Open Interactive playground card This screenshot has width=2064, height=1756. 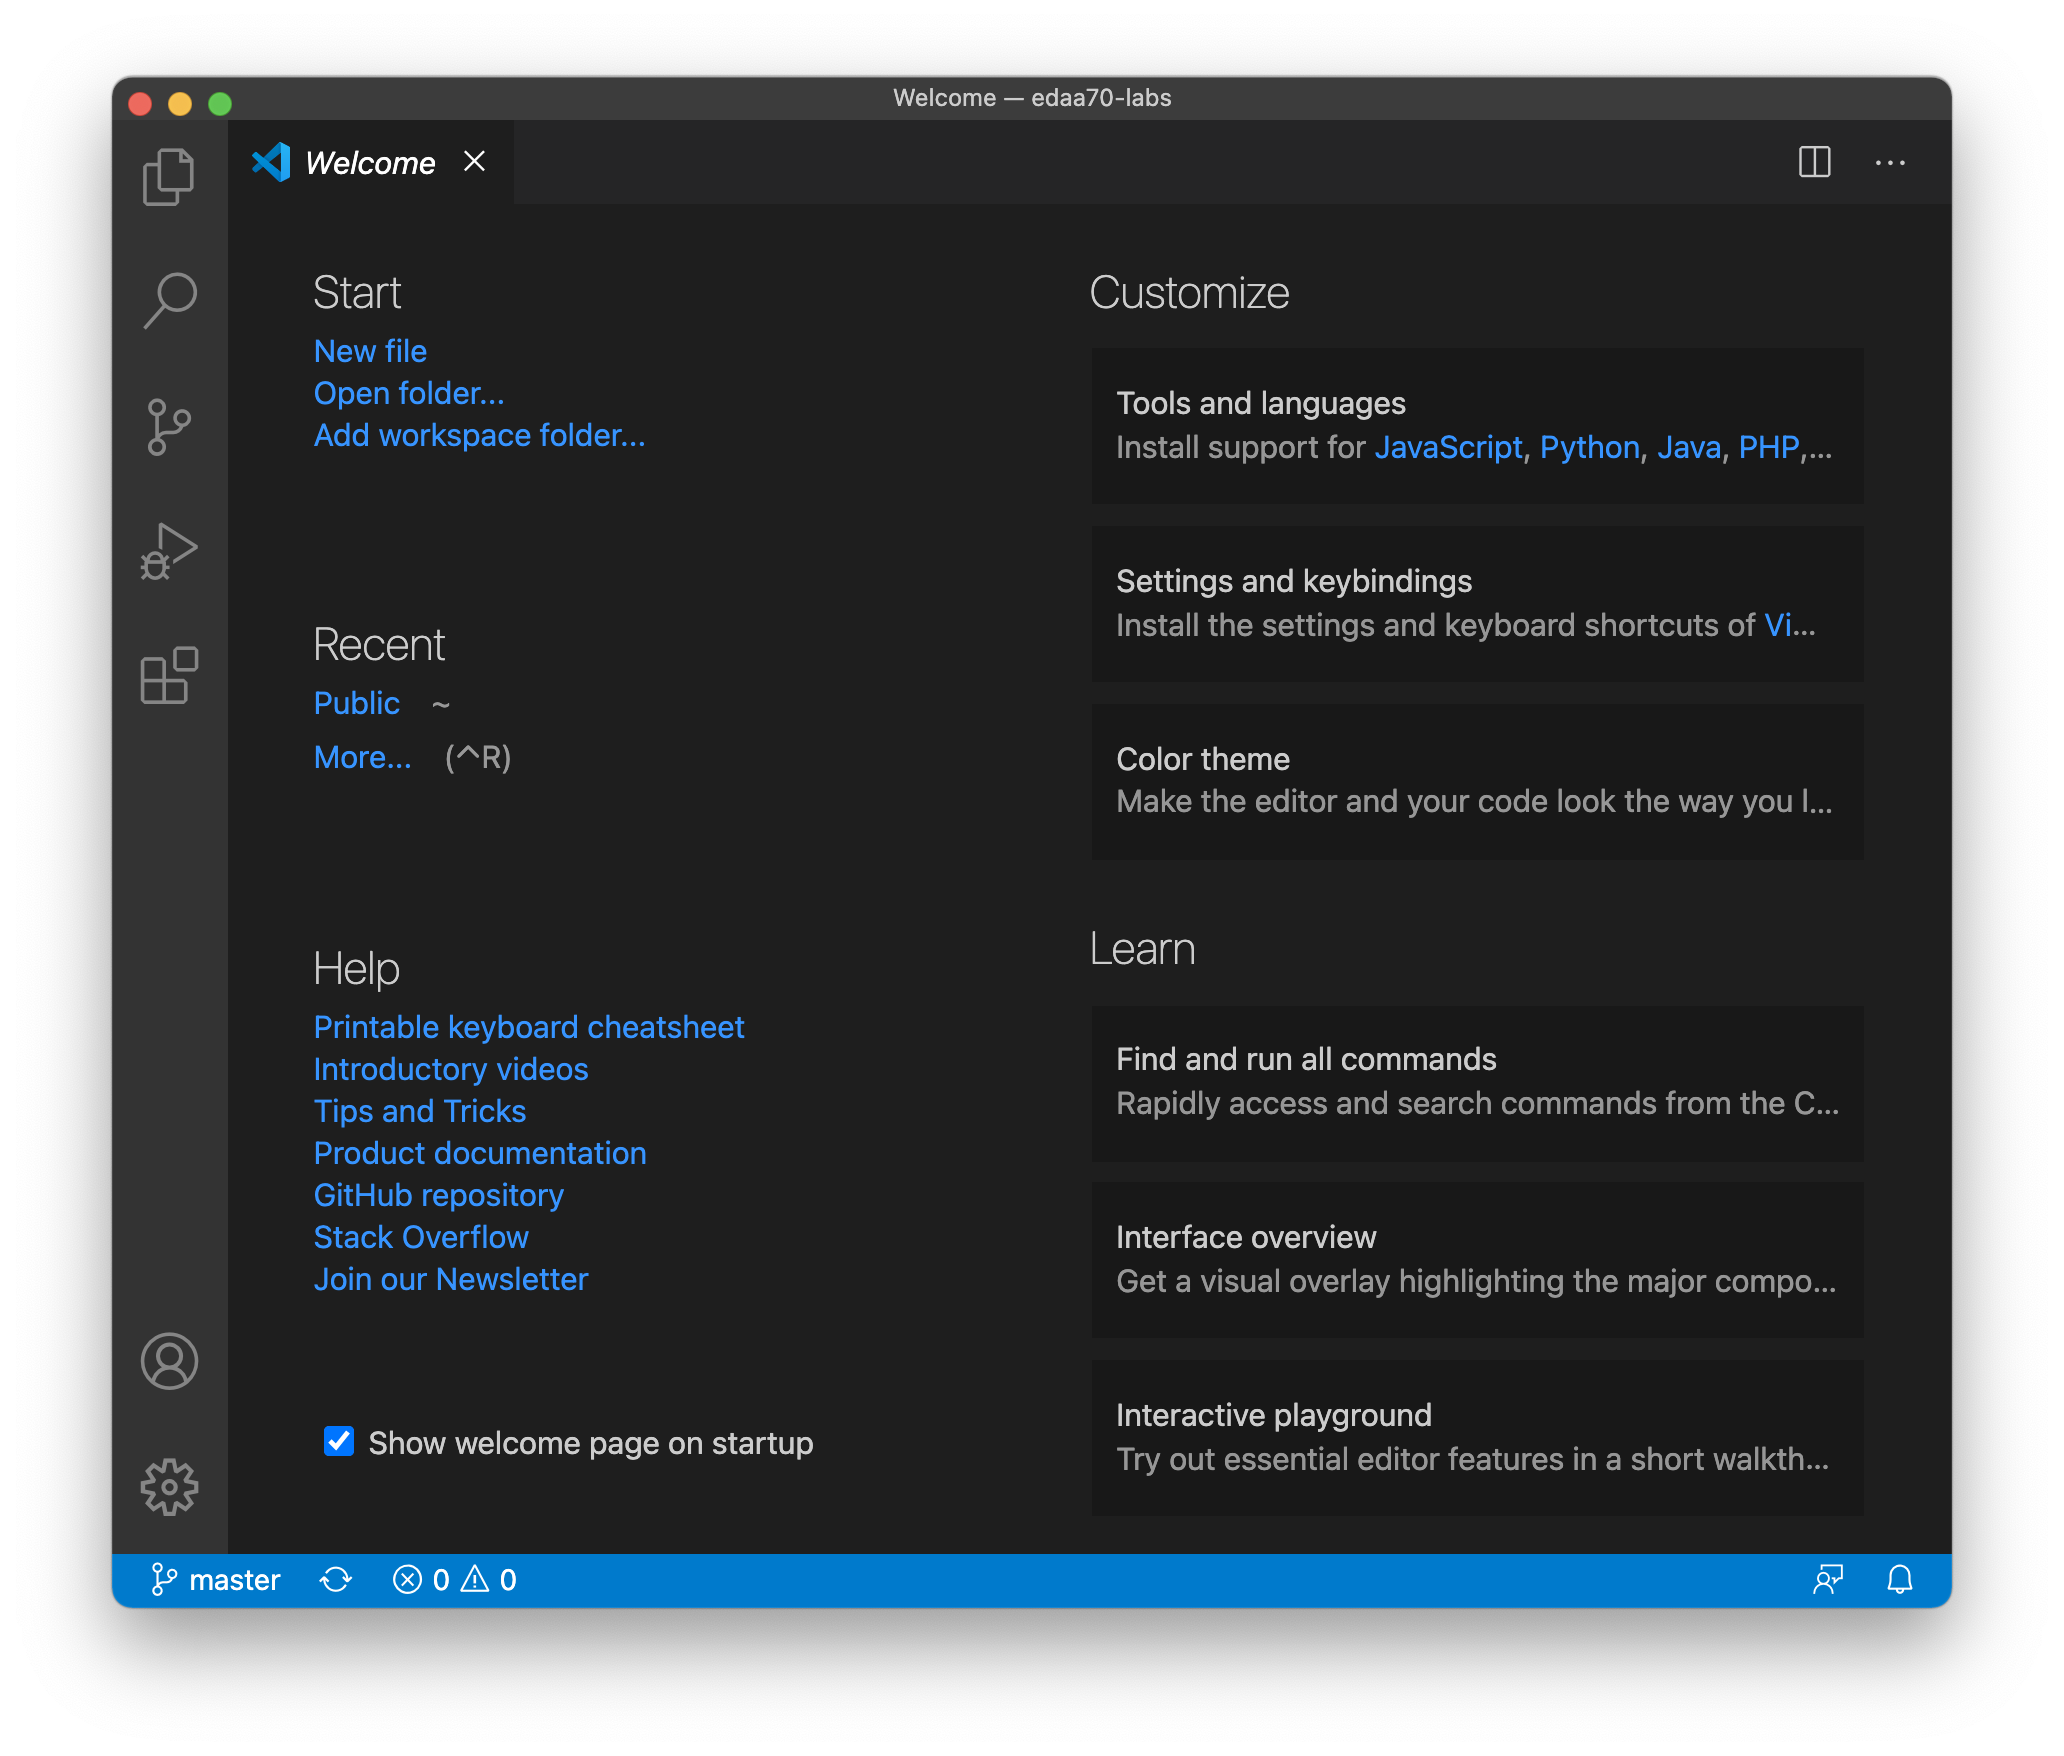(x=1477, y=1438)
